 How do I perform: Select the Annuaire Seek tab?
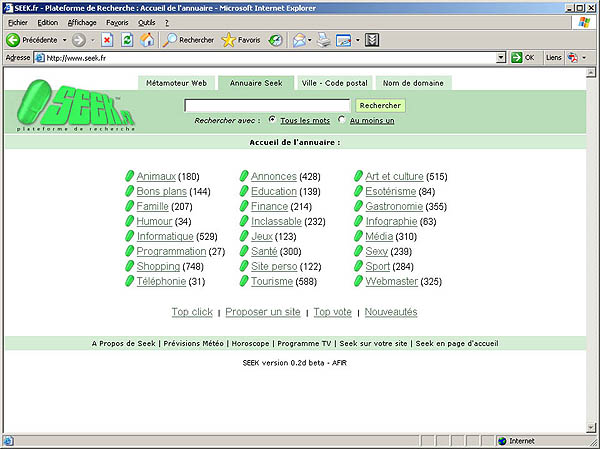[256, 83]
